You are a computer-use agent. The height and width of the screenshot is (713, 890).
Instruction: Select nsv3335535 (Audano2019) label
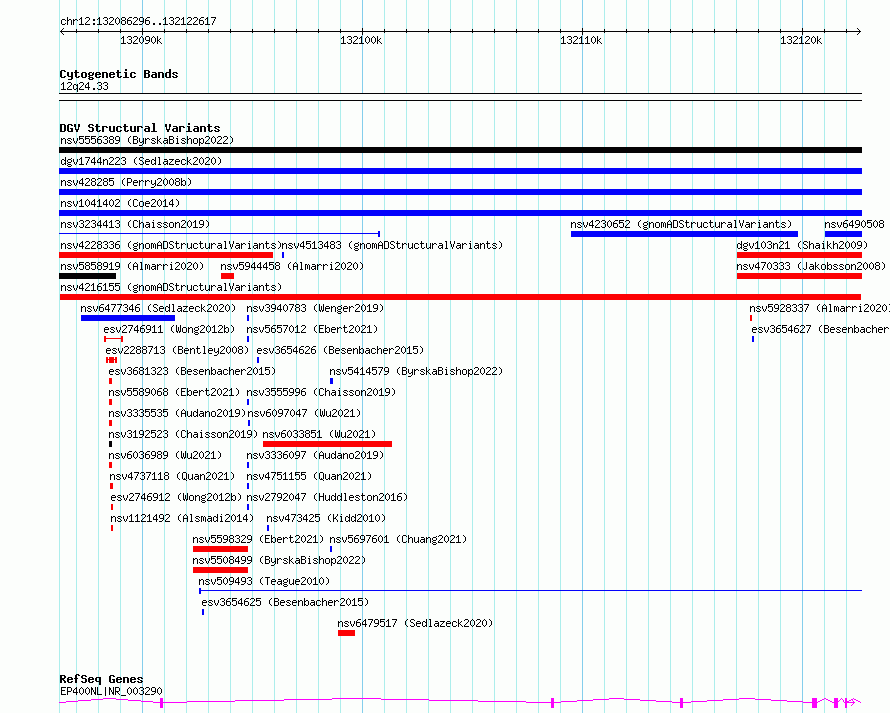(177, 413)
